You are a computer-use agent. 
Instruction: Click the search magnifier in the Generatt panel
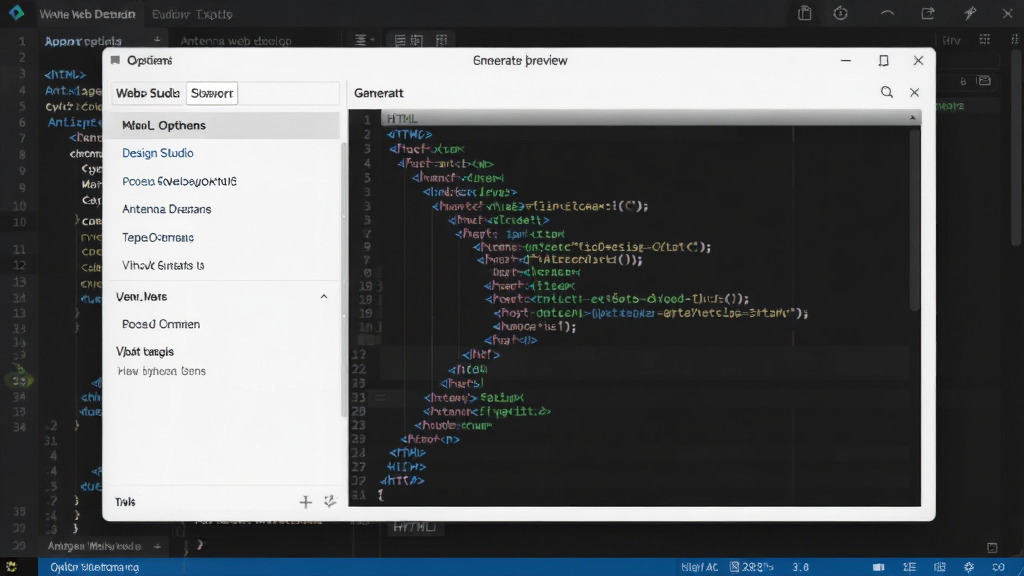click(x=886, y=93)
